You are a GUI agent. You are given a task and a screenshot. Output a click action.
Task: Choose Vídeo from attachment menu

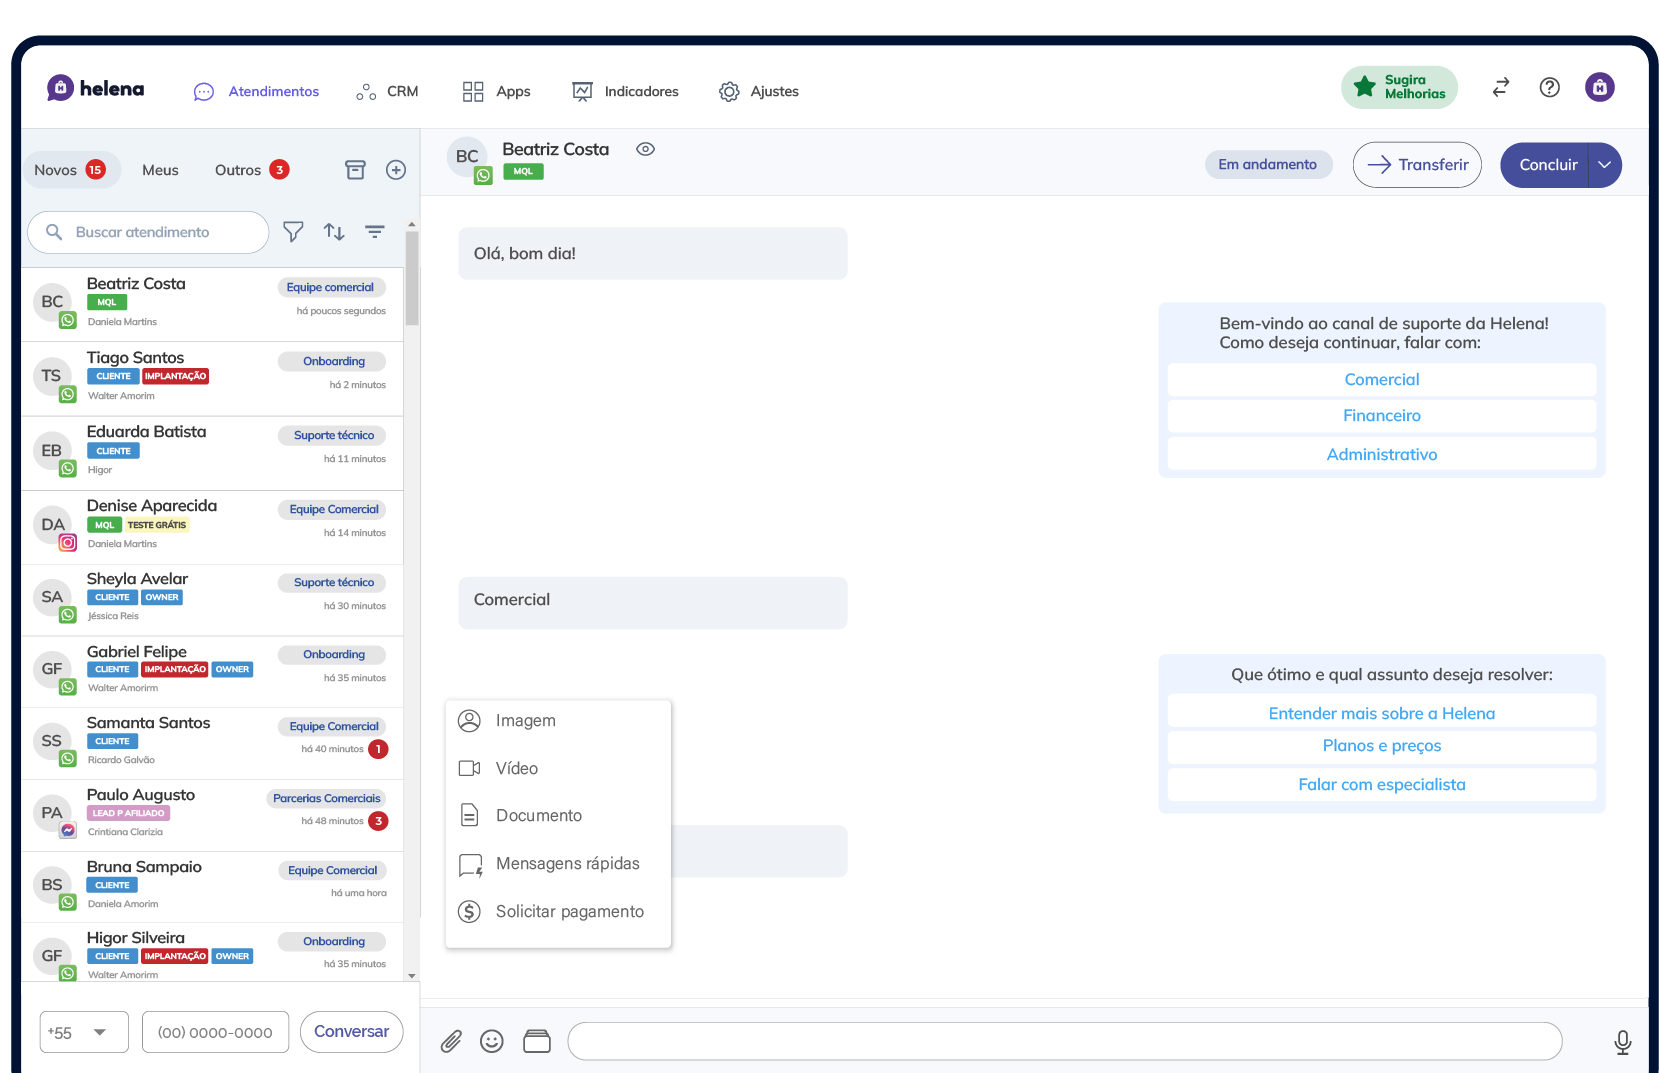coord(558,768)
